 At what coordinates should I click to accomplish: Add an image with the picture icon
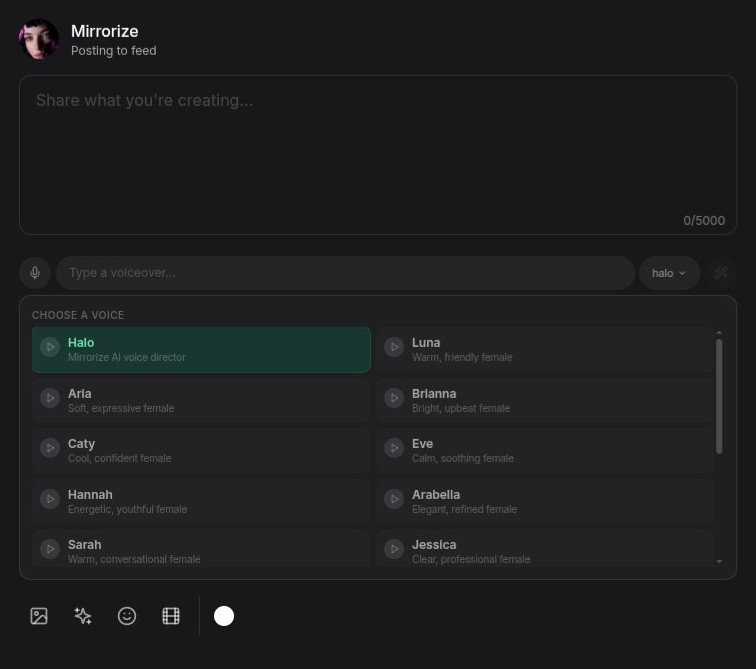point(39,616)
